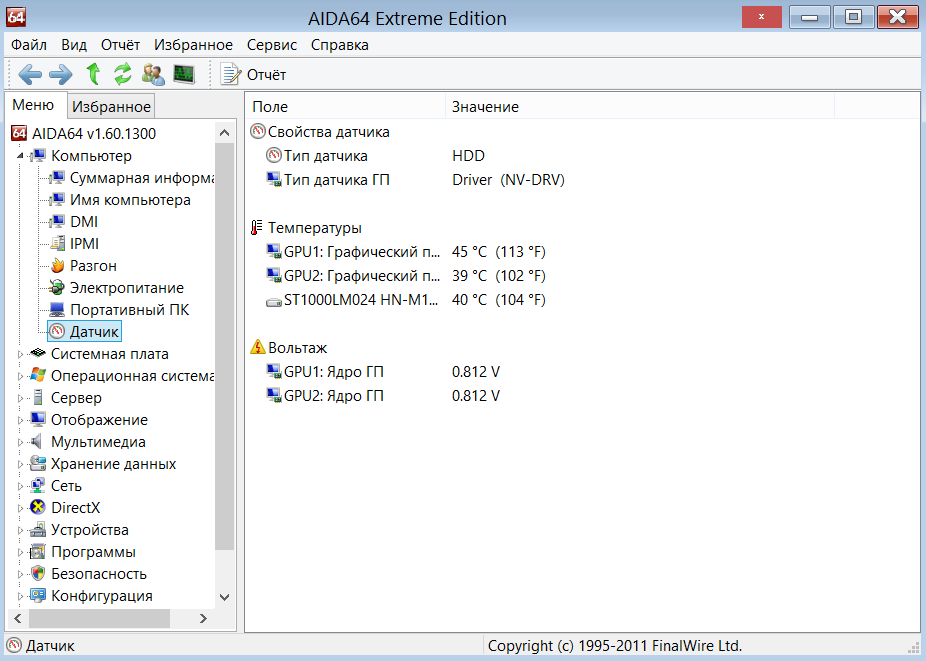This screenshot has height=661, width=926.
Task: Open the Сервис menu
Action: coord(271,45)
